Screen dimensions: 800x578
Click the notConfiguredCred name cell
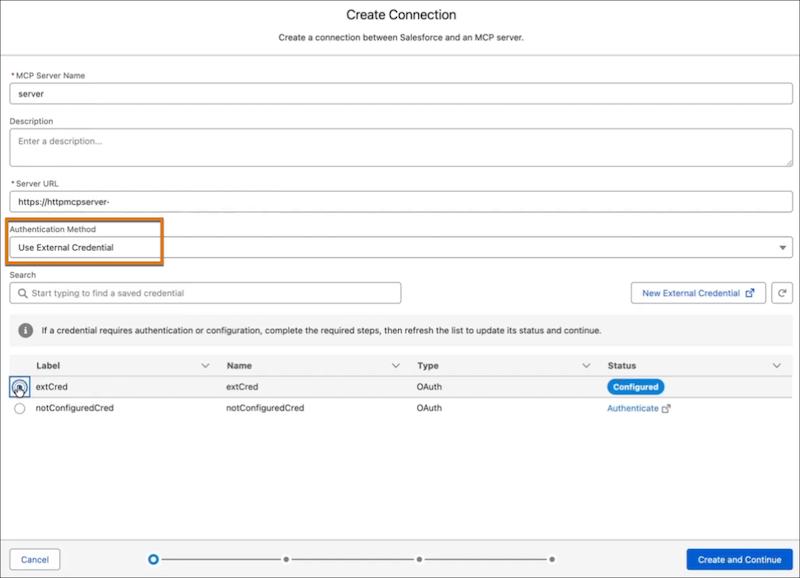(265, 408)
